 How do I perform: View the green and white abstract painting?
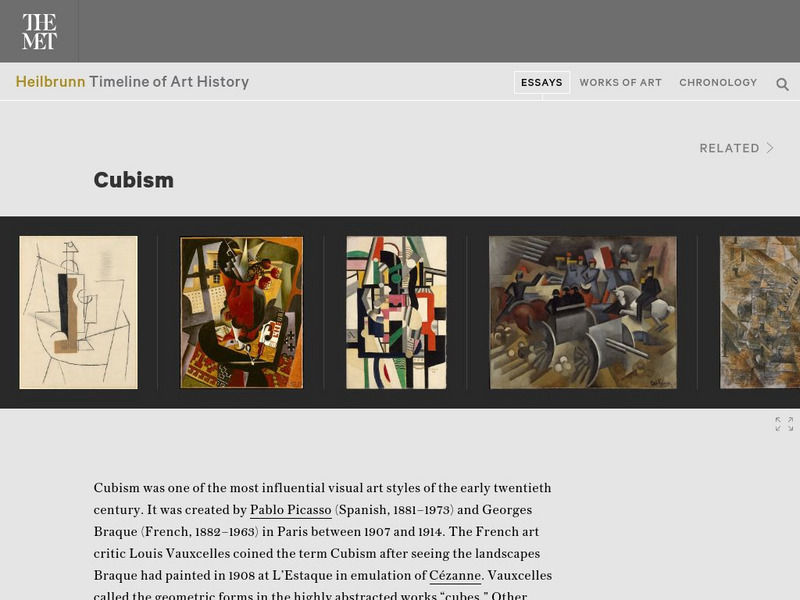click(396, 312)
